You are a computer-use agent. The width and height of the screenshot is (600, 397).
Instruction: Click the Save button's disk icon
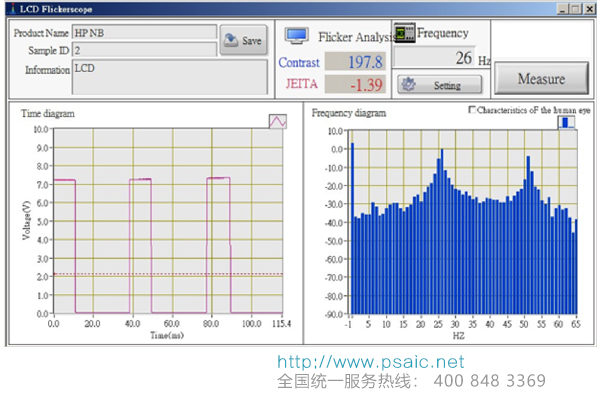pos(231,40)
